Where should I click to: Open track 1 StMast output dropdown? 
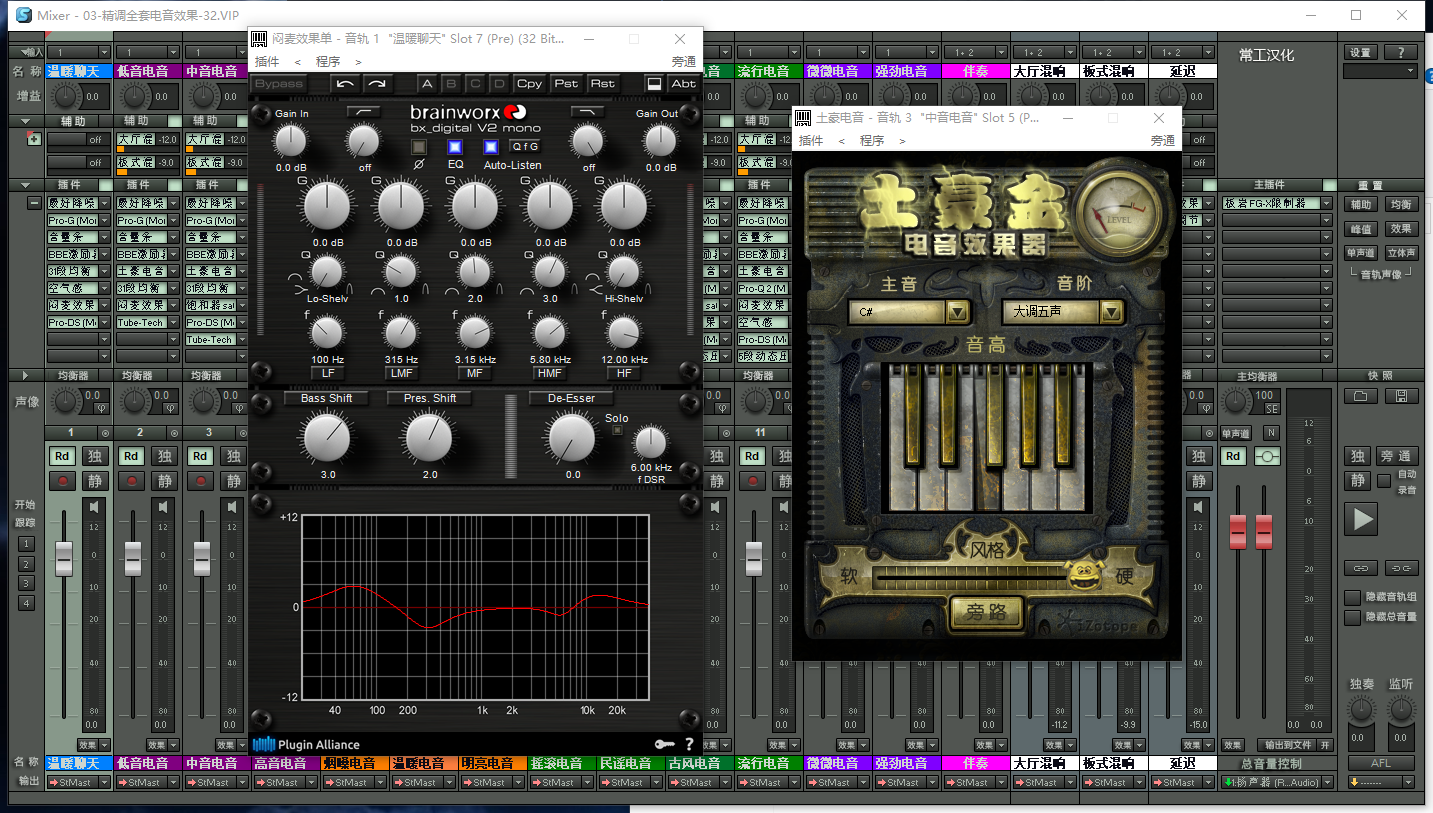pyautogui.click(x=104, y=782)
